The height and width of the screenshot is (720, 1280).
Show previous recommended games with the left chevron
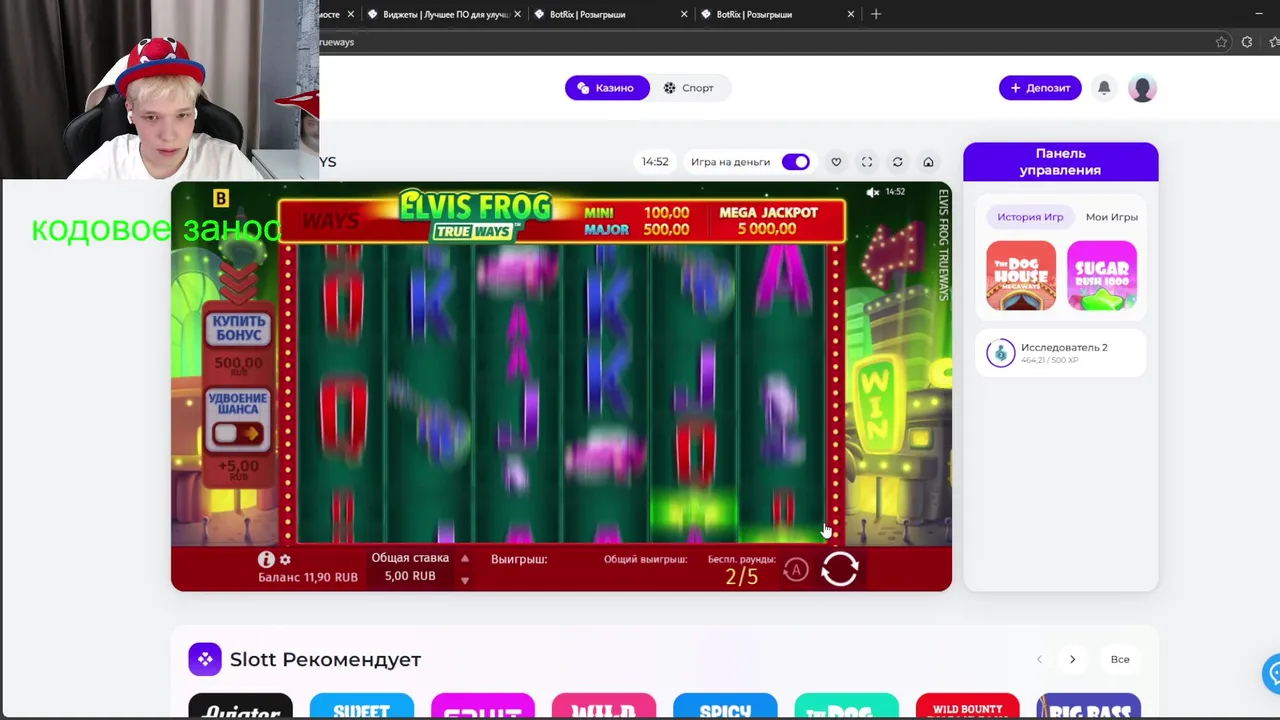pyautogui.click(x=1039, y=660)
